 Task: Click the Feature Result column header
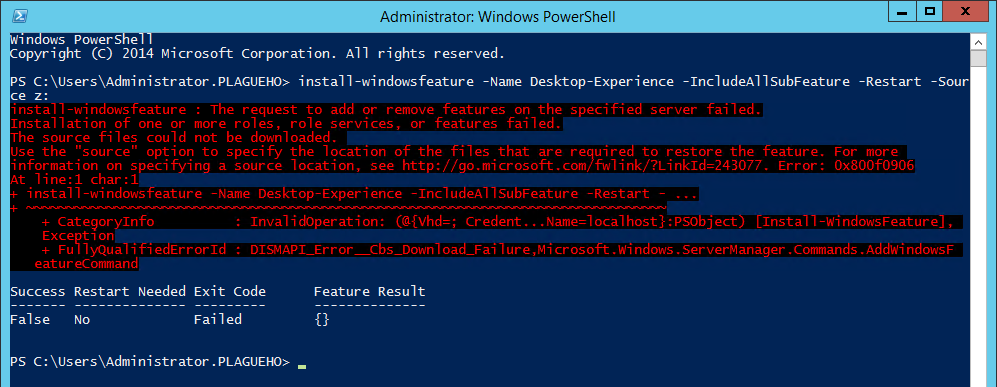pyautogui.click(x=369, y=292)
